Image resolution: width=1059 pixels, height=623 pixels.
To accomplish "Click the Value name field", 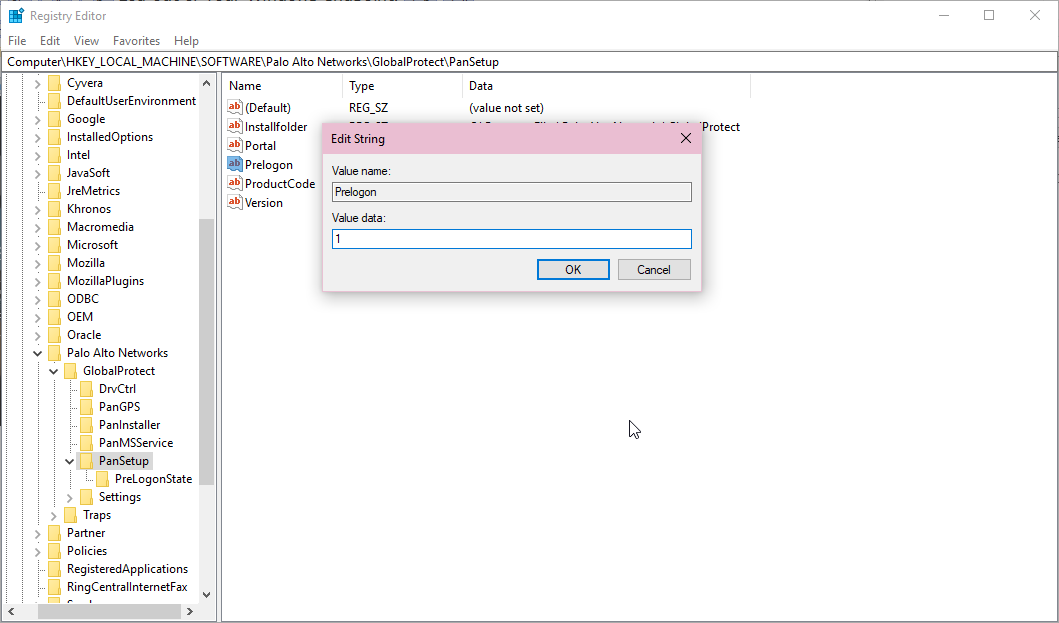I will click(x=511, y=192).
